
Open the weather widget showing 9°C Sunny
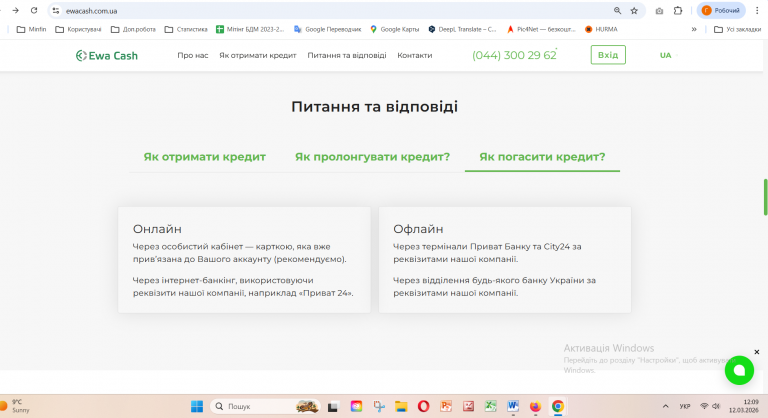pyautogui.click(x=16, y=406)
